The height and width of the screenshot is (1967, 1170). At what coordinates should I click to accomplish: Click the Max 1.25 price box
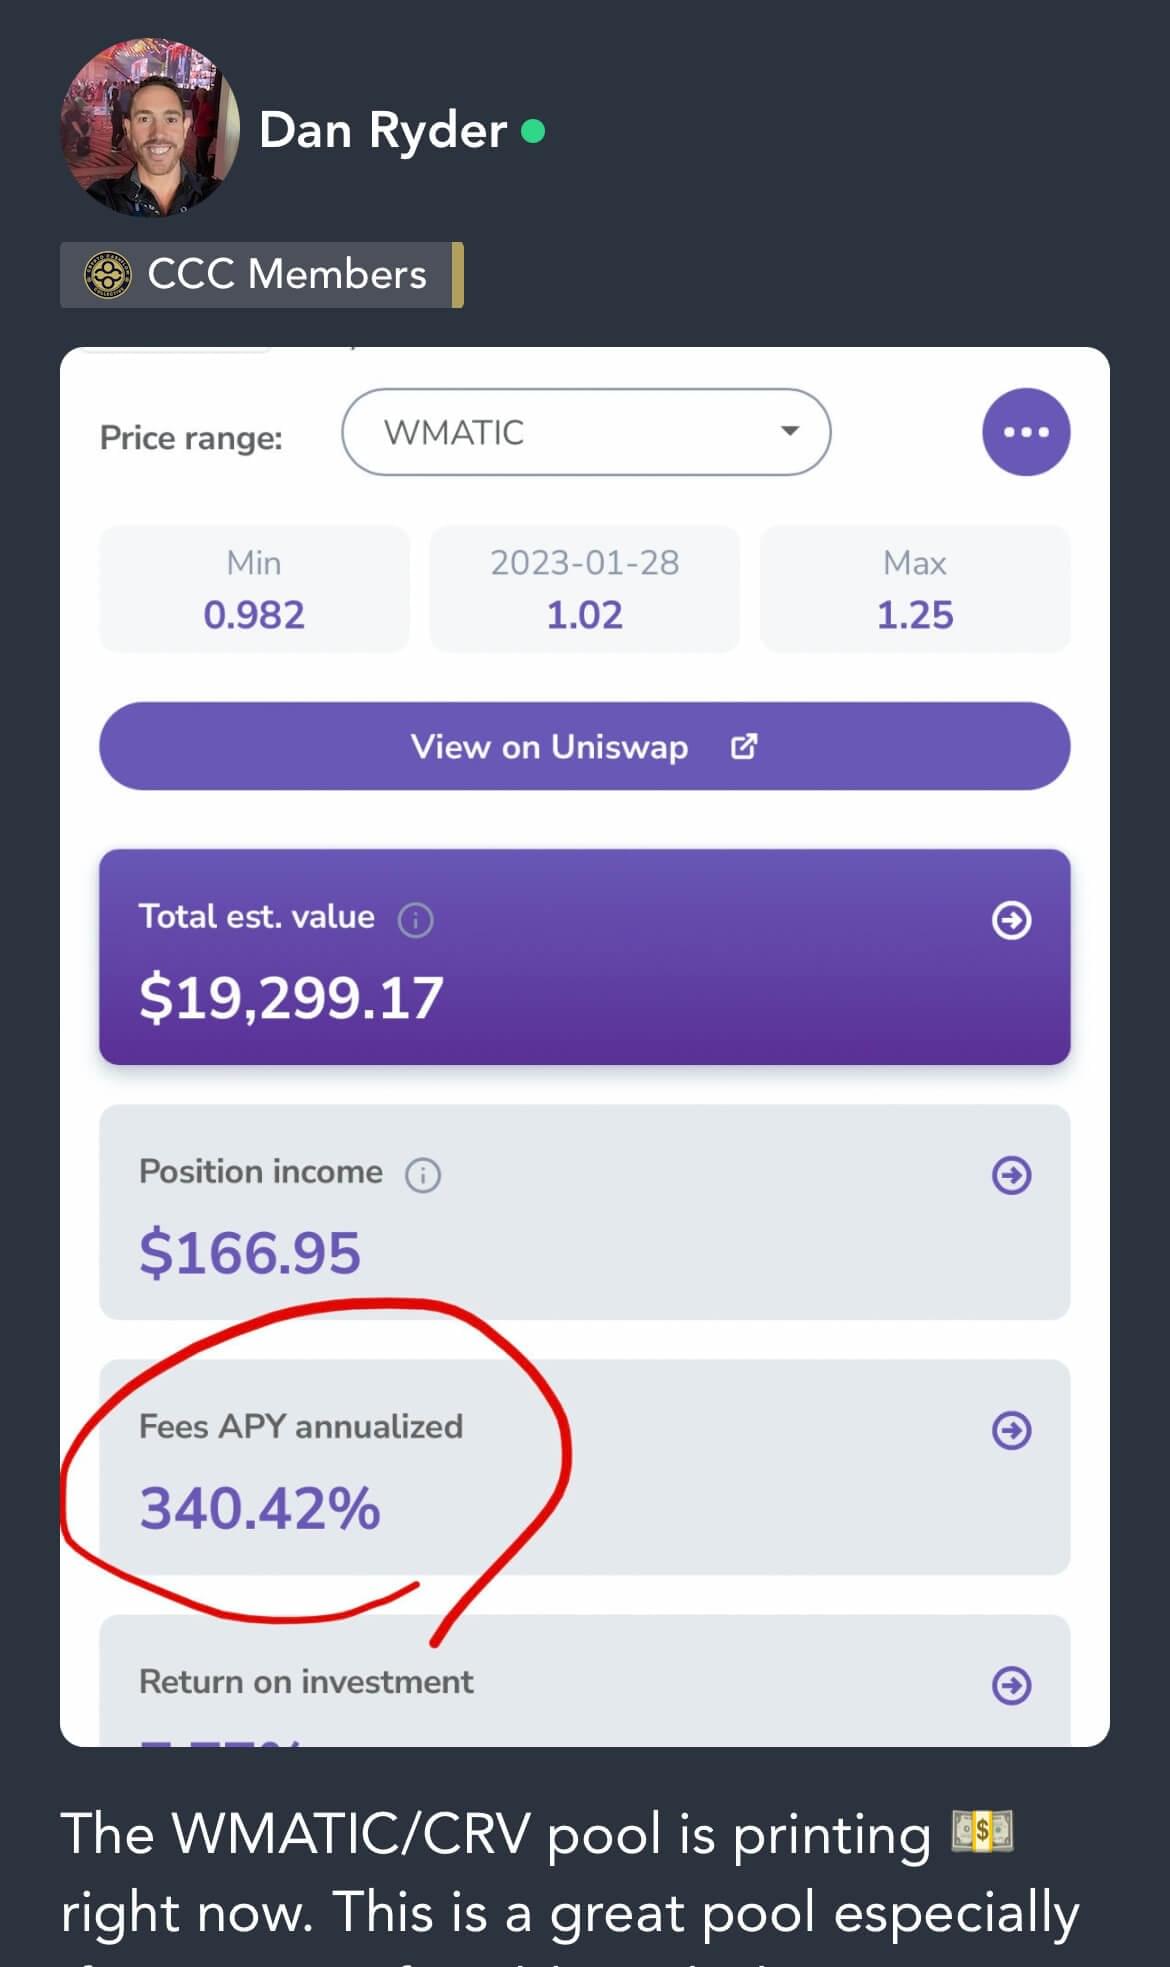(915, 589)
